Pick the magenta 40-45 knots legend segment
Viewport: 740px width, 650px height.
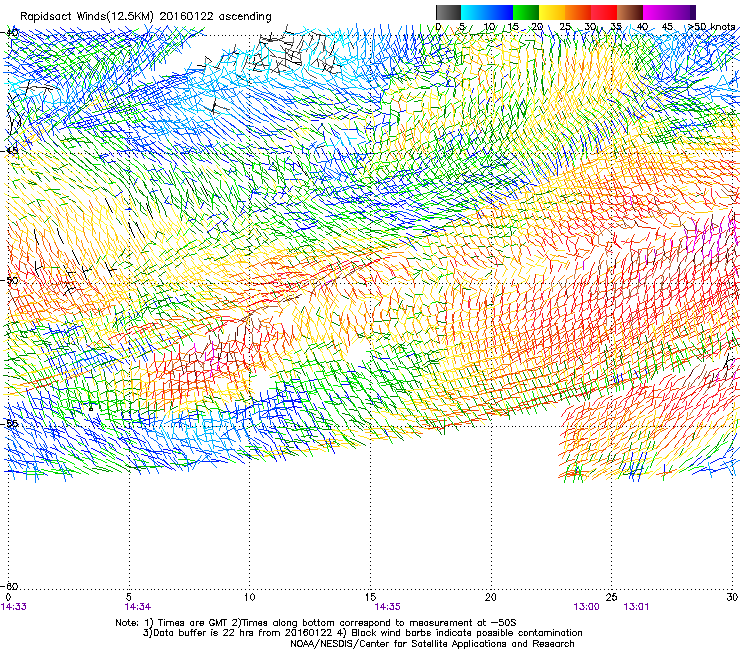[656, 12]
